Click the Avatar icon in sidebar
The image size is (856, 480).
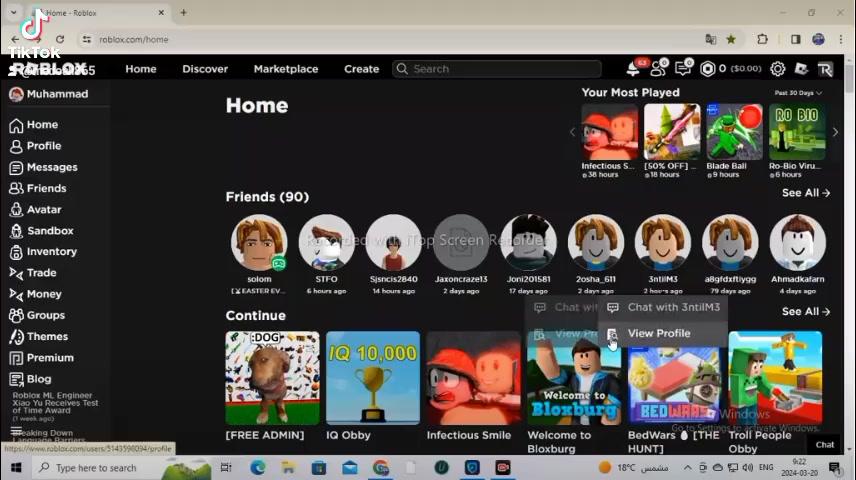pyautogui.click(x=16, y=210)
